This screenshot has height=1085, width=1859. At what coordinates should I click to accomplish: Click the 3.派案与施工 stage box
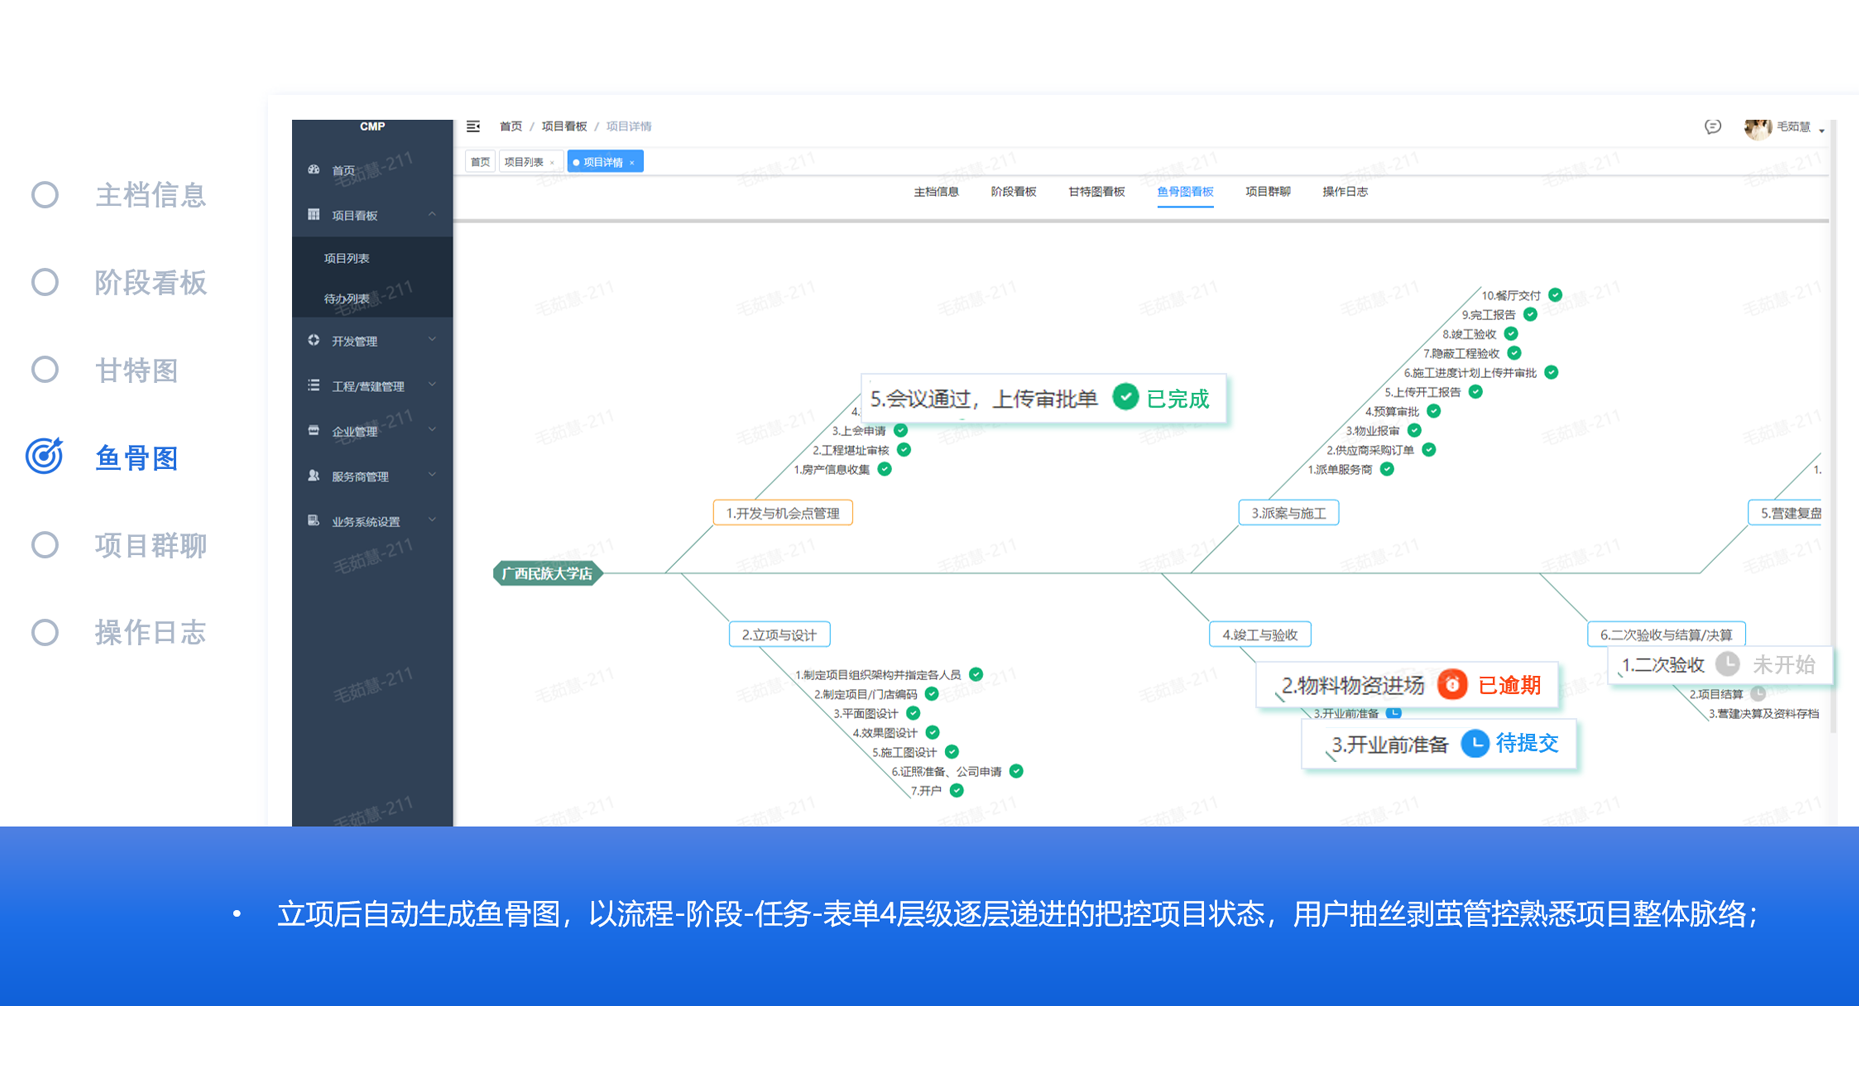pyautogui.click(x=1289, y=513)
